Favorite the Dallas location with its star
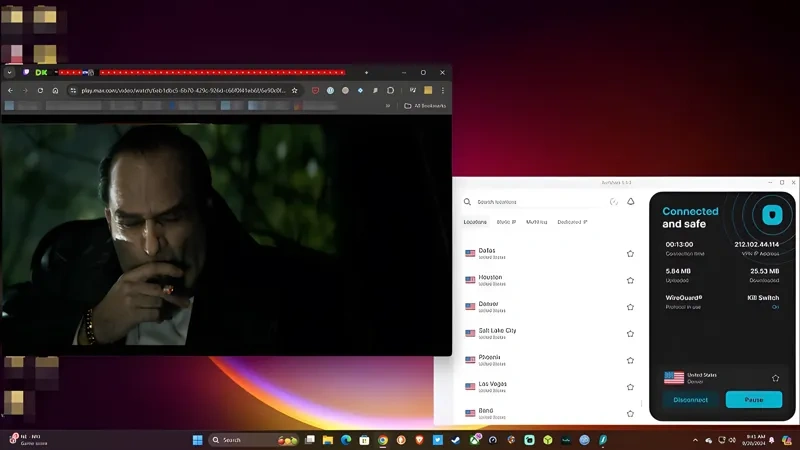 coord(630,254)
